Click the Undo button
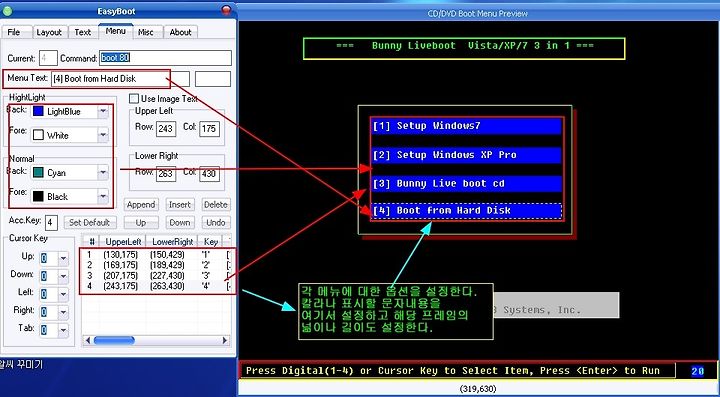Viewport: 720px width, 397px height. pyautogui.click(x=215, y=223)
